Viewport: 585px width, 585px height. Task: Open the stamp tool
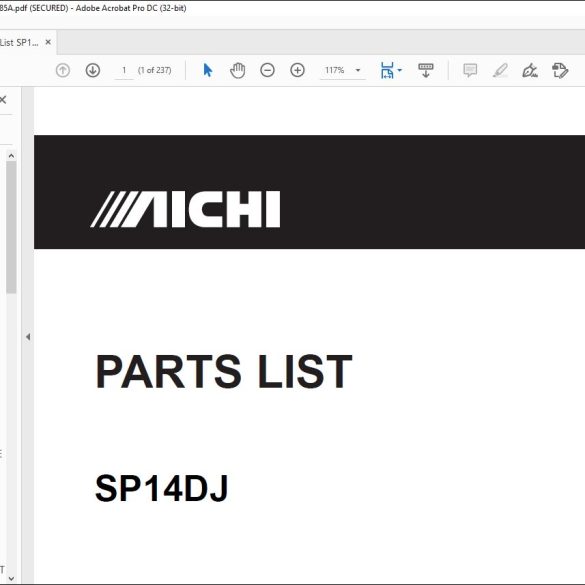coord(560,70)
